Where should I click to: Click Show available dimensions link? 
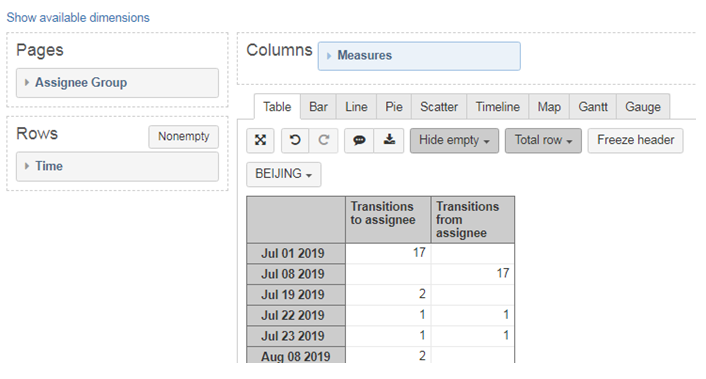[x=78, y=18]
